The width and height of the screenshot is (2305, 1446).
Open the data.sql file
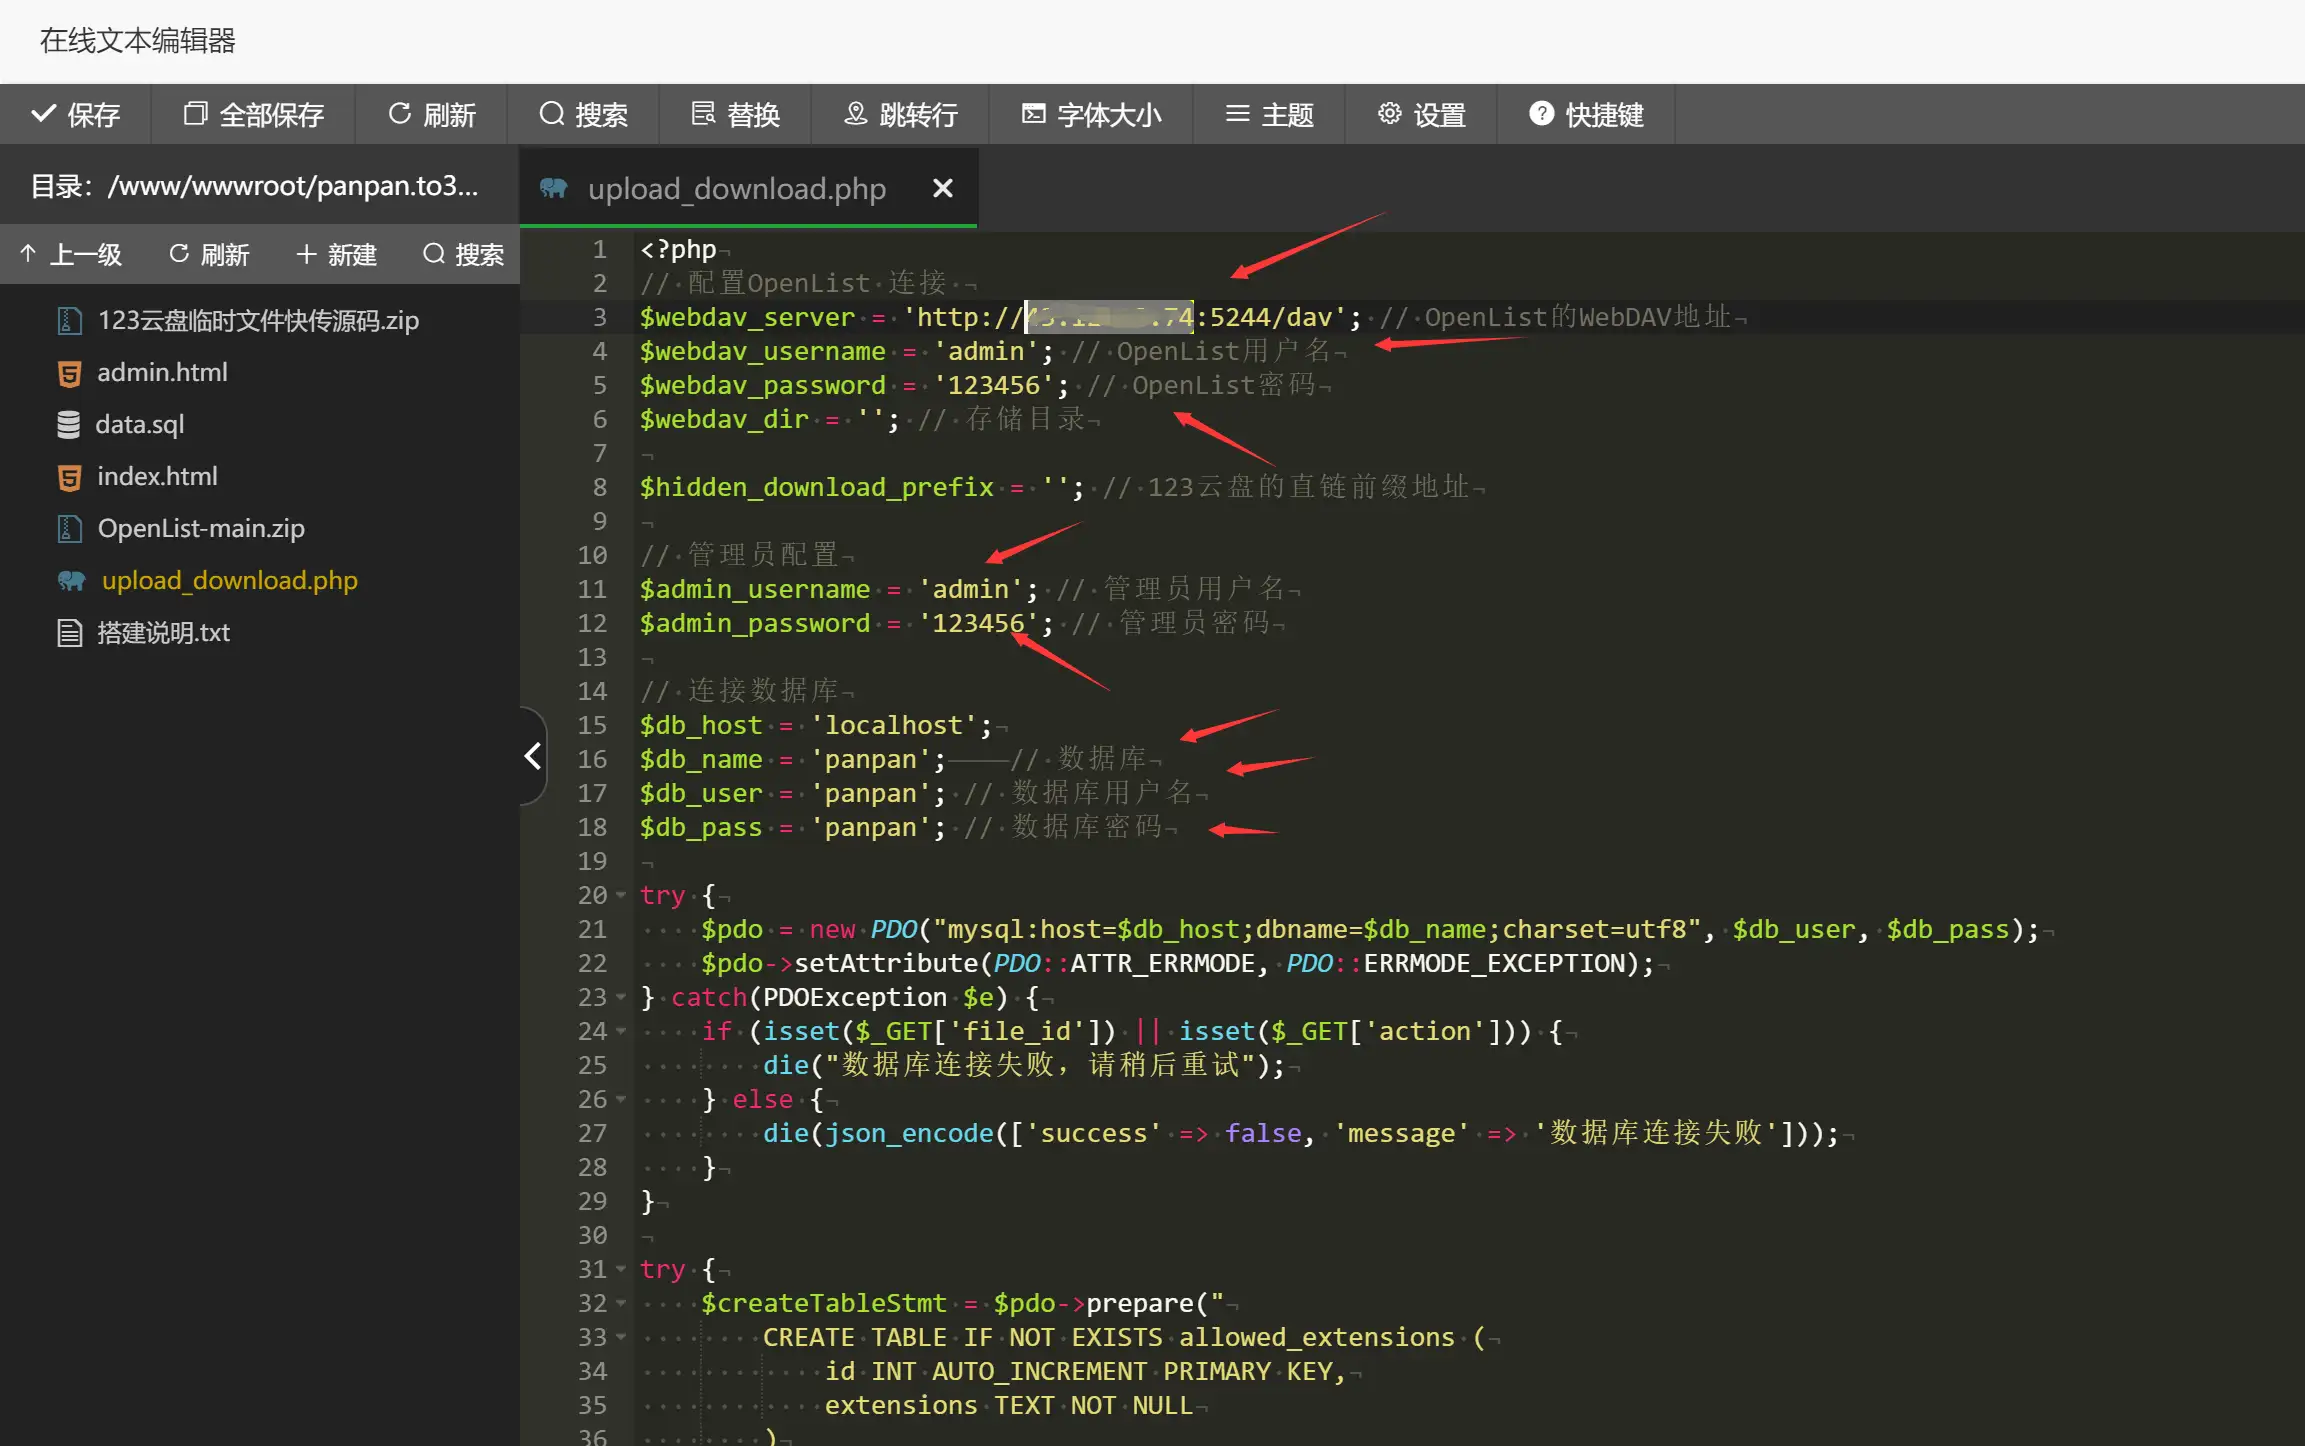click(140, 424)
